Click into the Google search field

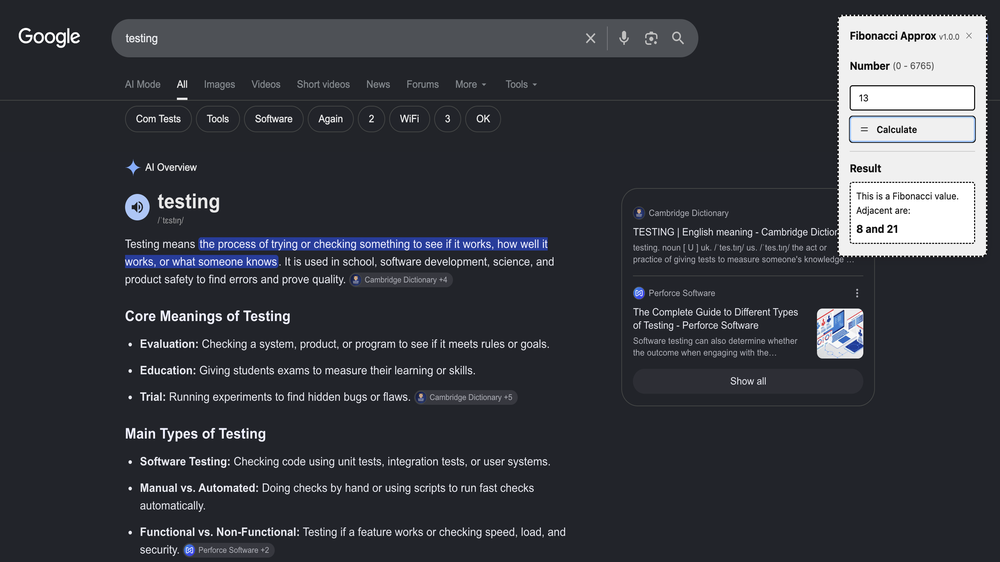351,38
